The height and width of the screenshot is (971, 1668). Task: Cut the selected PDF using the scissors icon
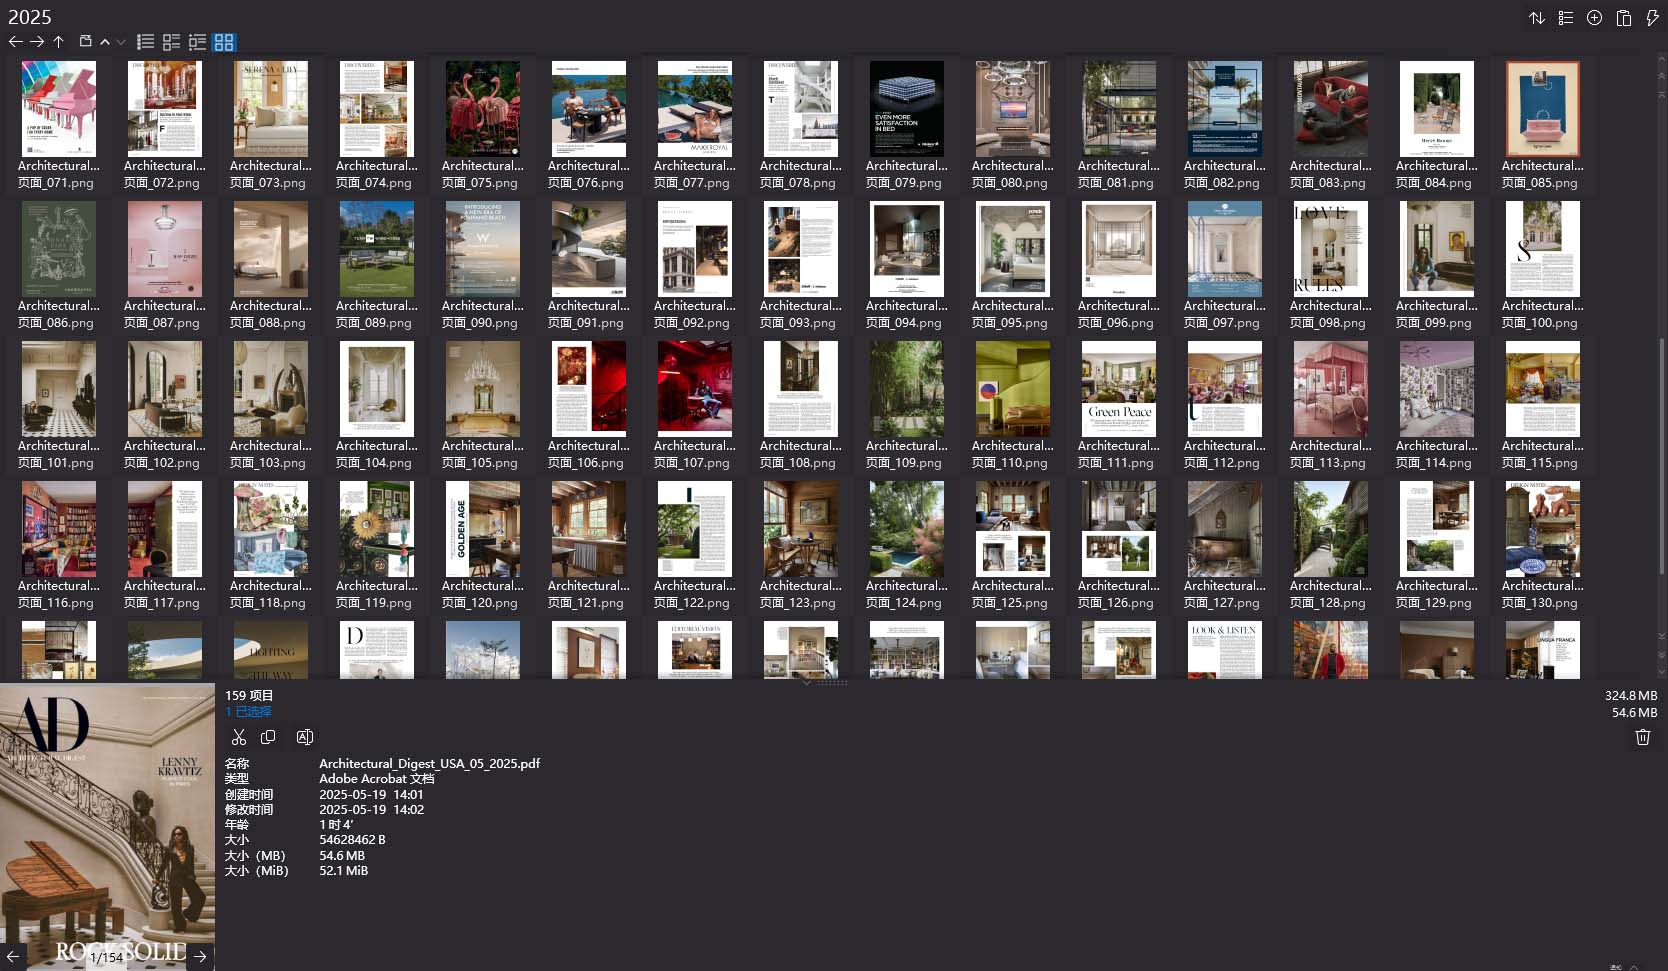[x=239, y=737]
